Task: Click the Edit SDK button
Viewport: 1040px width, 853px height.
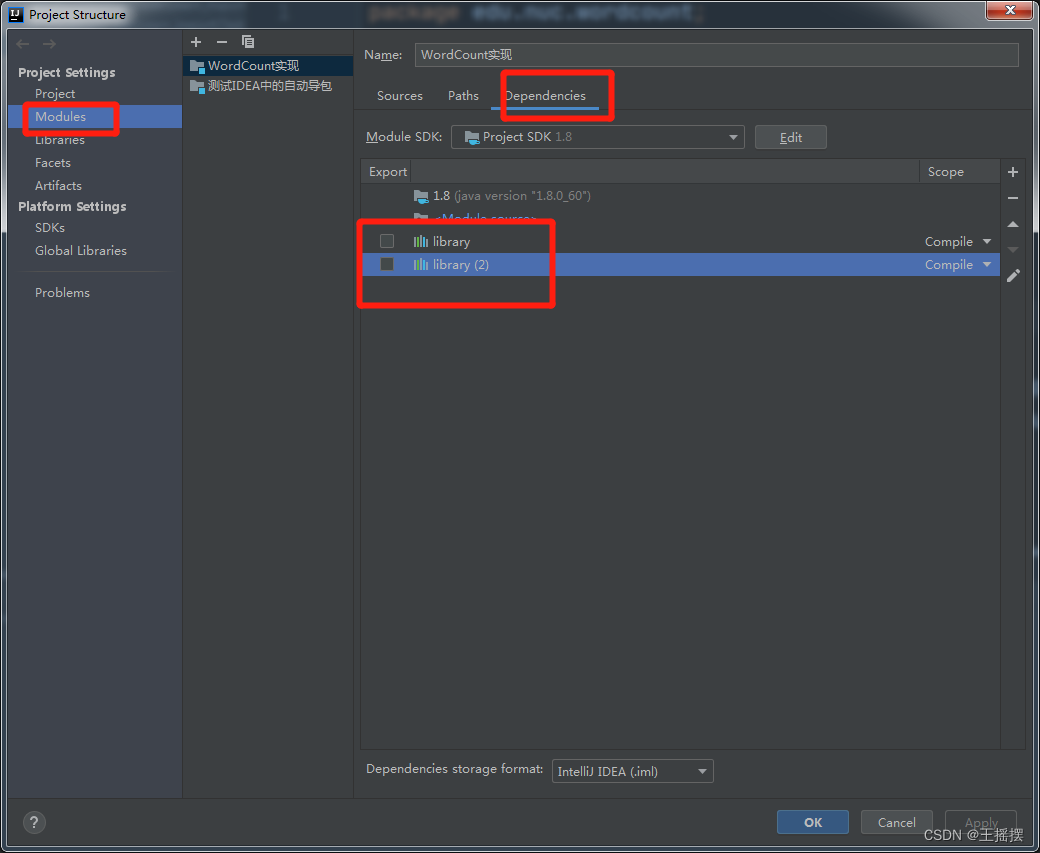Action: (791, 137)
